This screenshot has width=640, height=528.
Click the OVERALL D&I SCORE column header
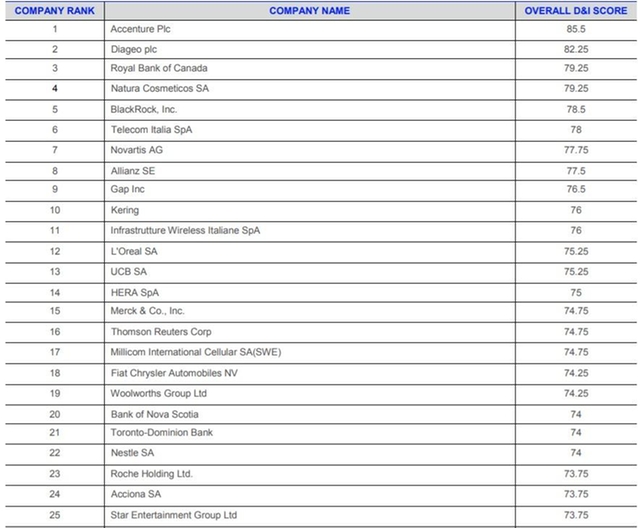click(575, 10)
